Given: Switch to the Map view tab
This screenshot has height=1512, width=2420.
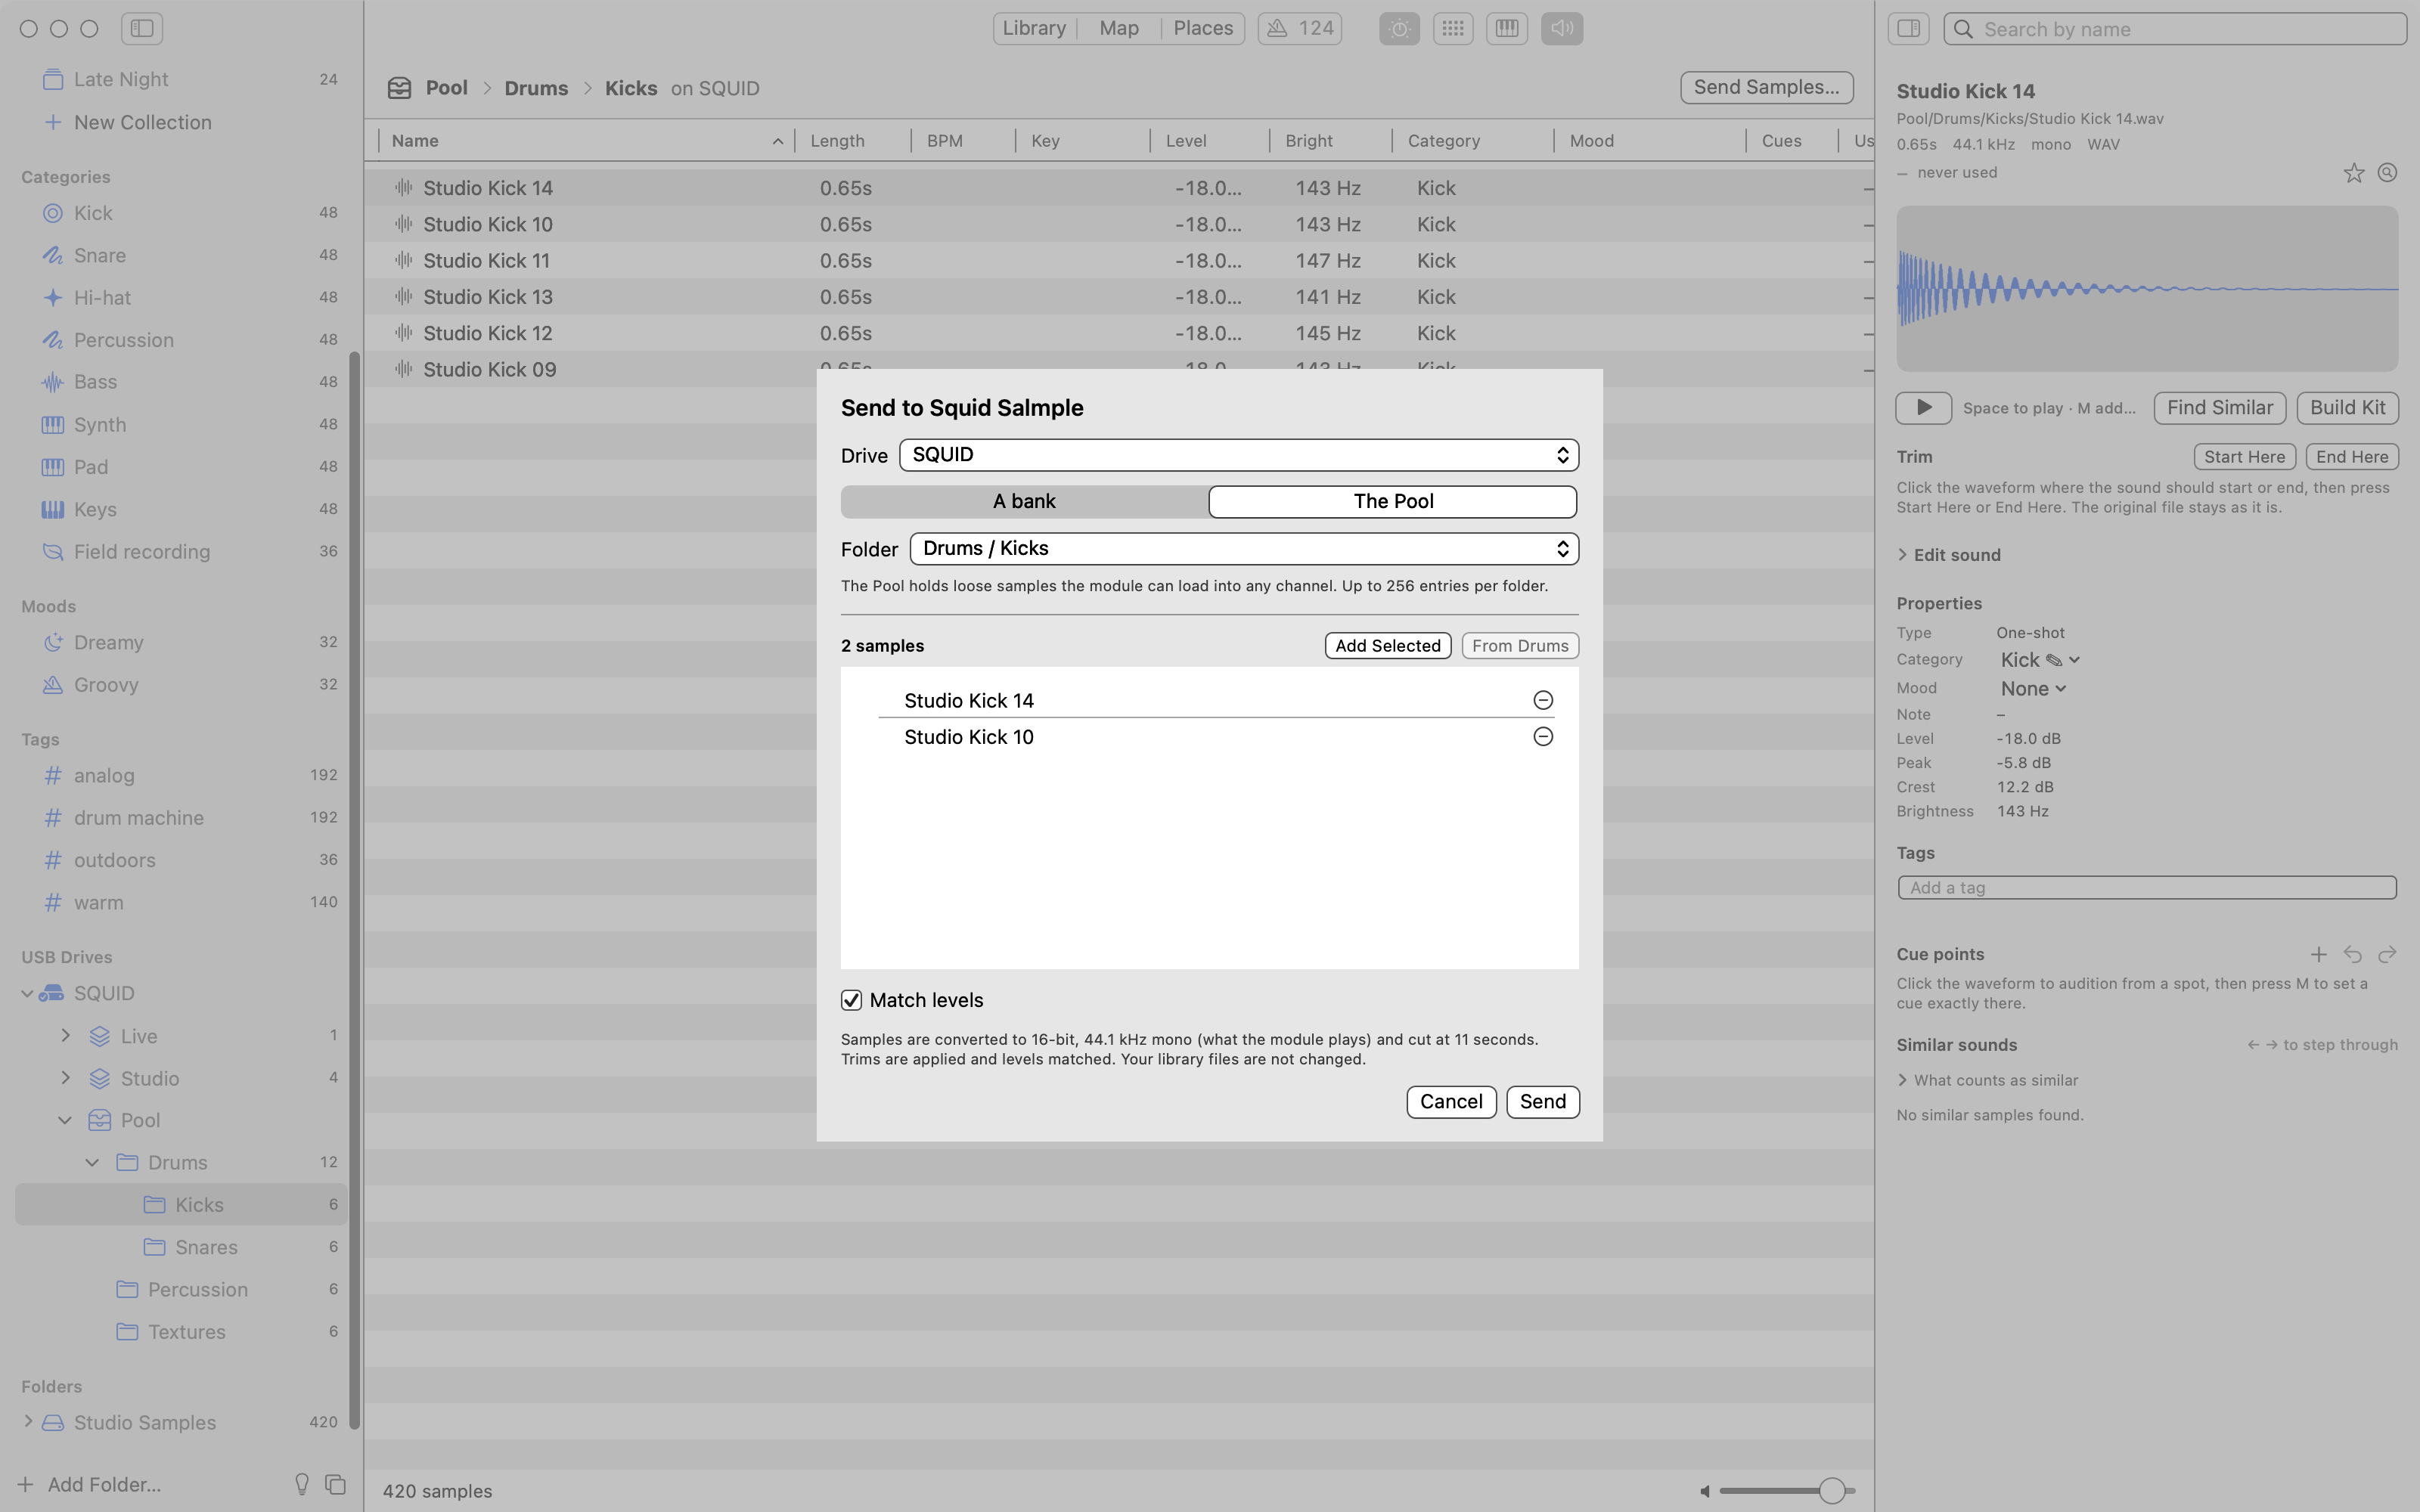Looking at the screenshot, I should [1119, 28].
